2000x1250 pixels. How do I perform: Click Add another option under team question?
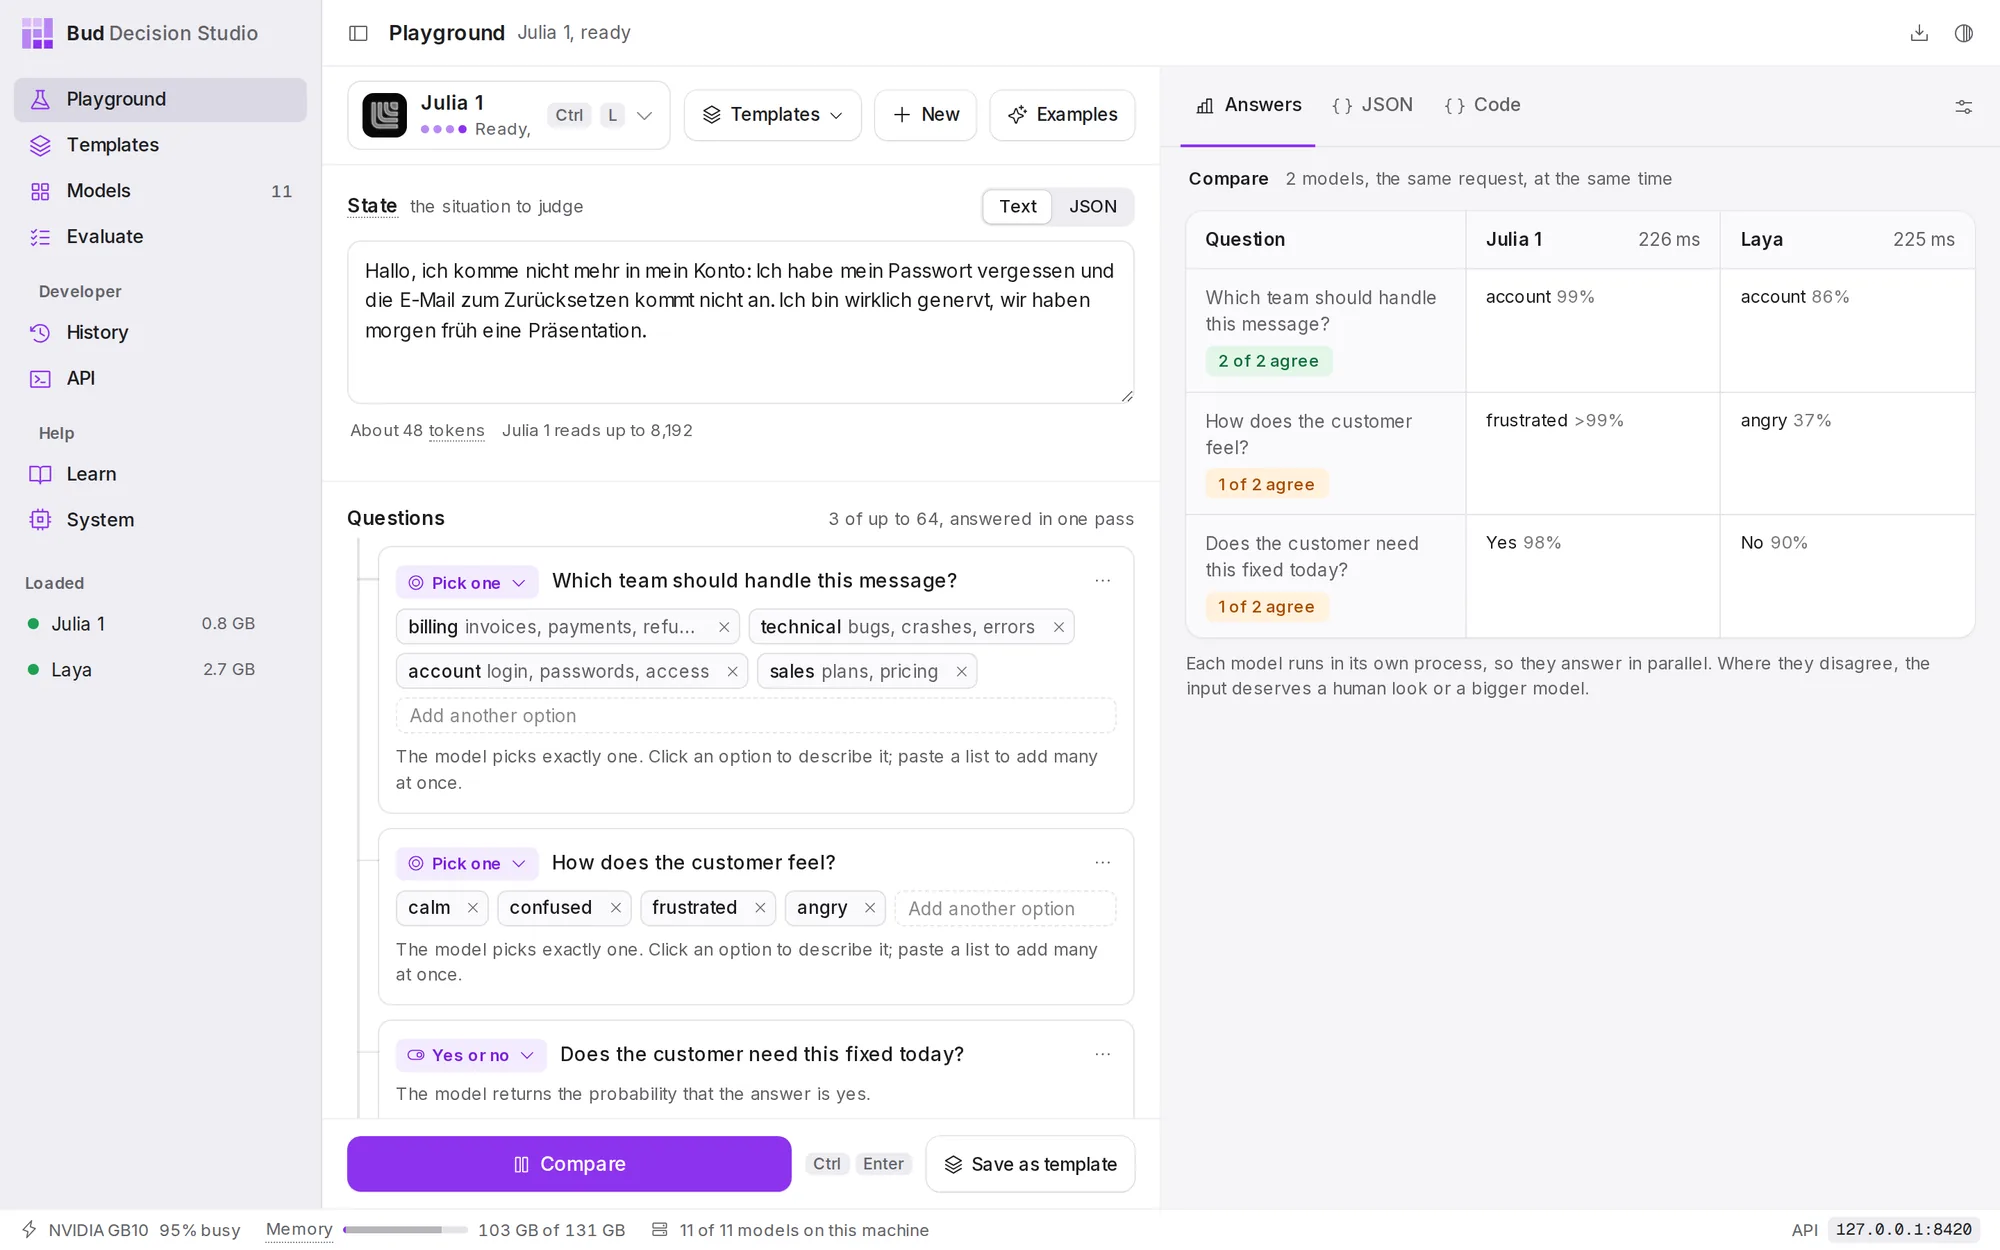pyautogui.click(x=755, y=716)
